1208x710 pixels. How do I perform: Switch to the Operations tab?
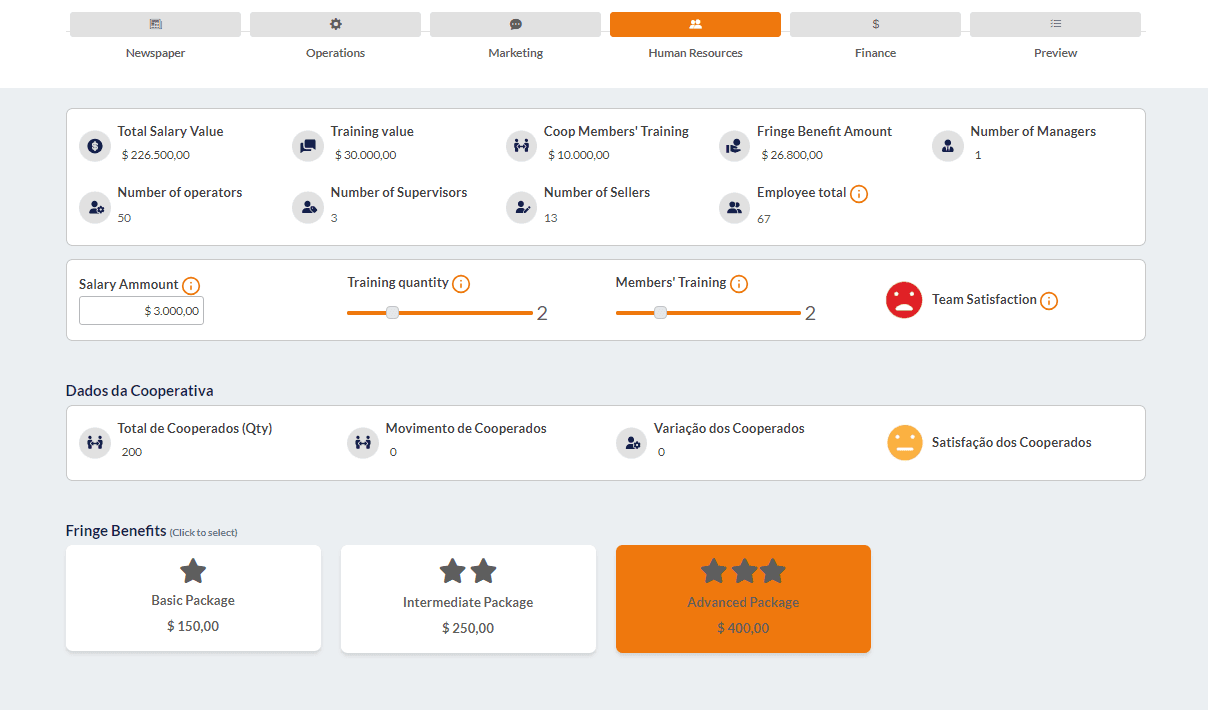pyautogui.click(x=335, y=25)
